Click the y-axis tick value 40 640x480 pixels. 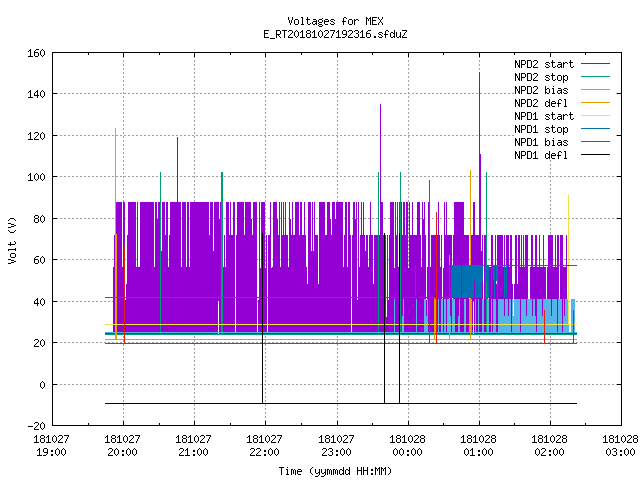tap(39, 302)
